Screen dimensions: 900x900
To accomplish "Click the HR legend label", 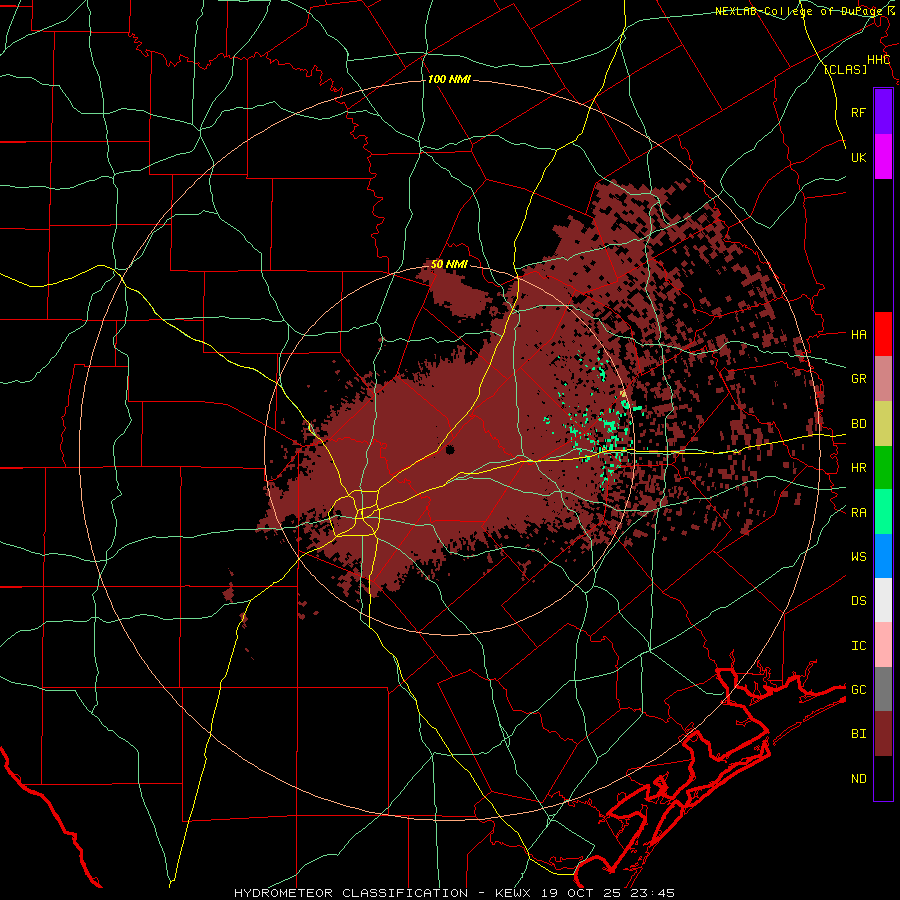I will coord(859,468).
